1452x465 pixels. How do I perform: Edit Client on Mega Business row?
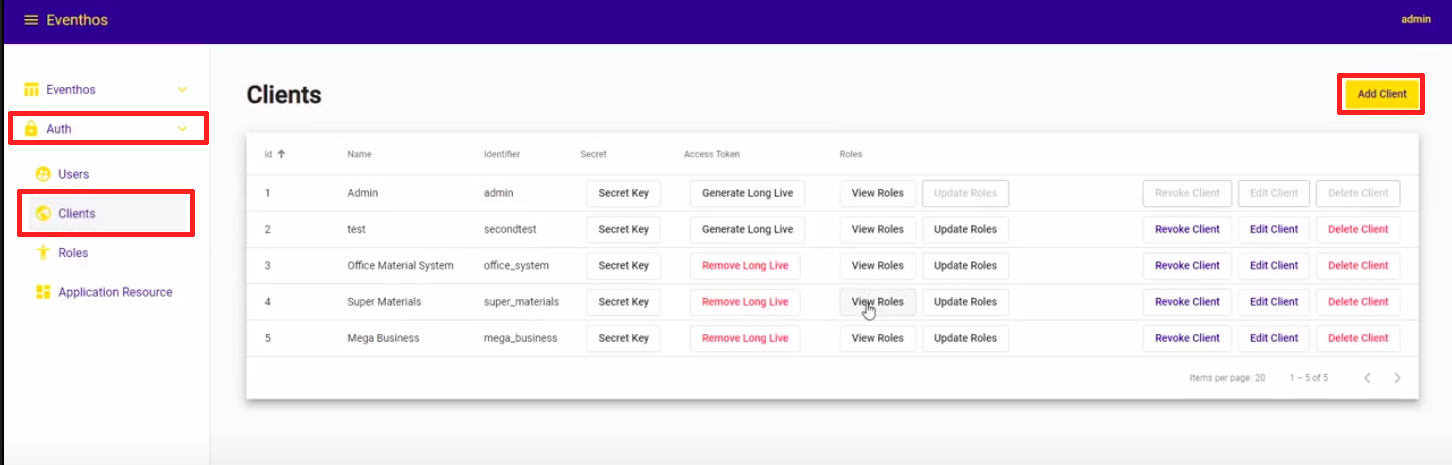click(x=1274, y=338)
